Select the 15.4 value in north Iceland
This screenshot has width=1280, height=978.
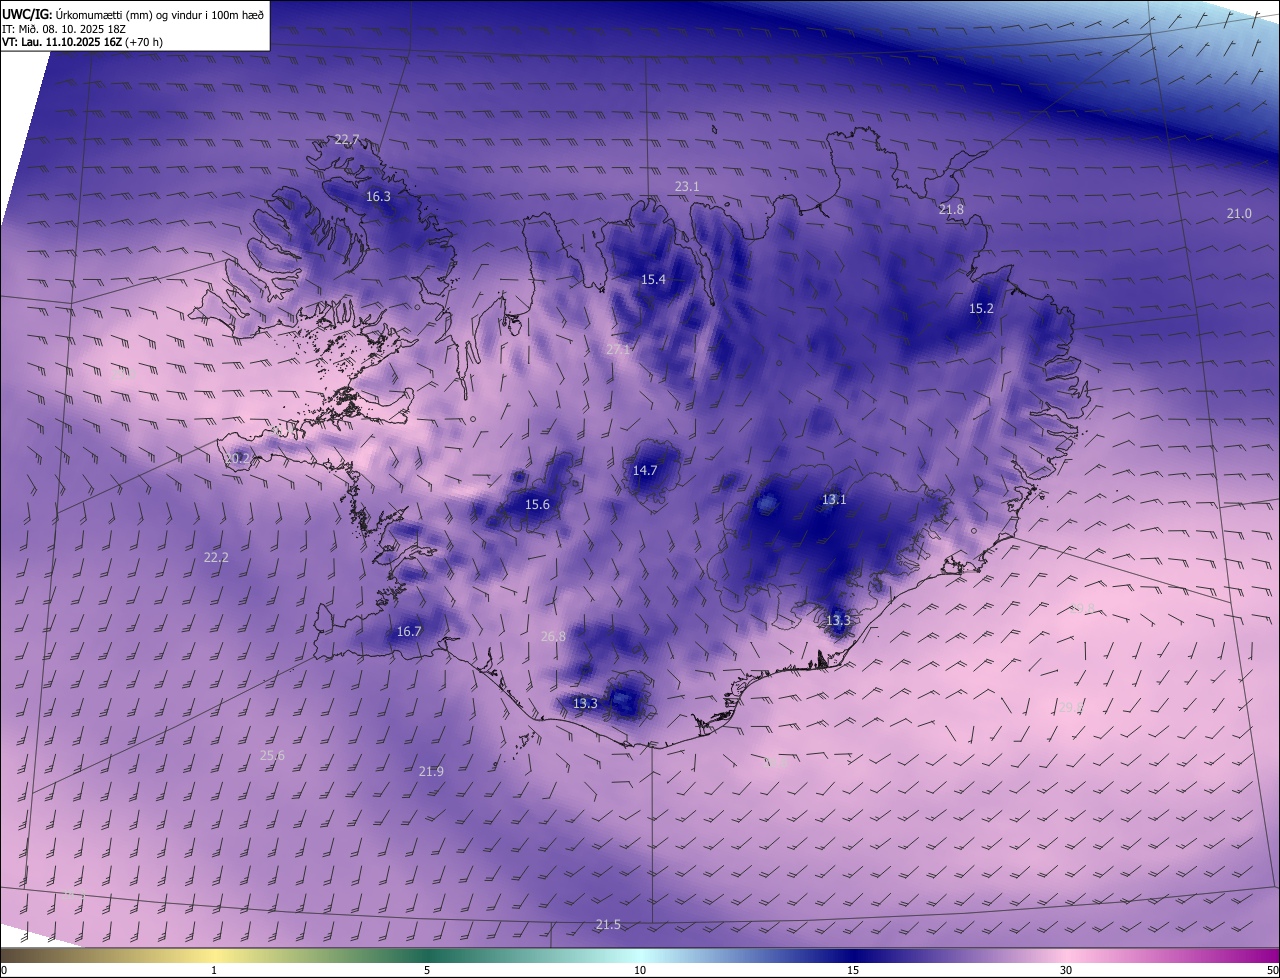point(653,279)
